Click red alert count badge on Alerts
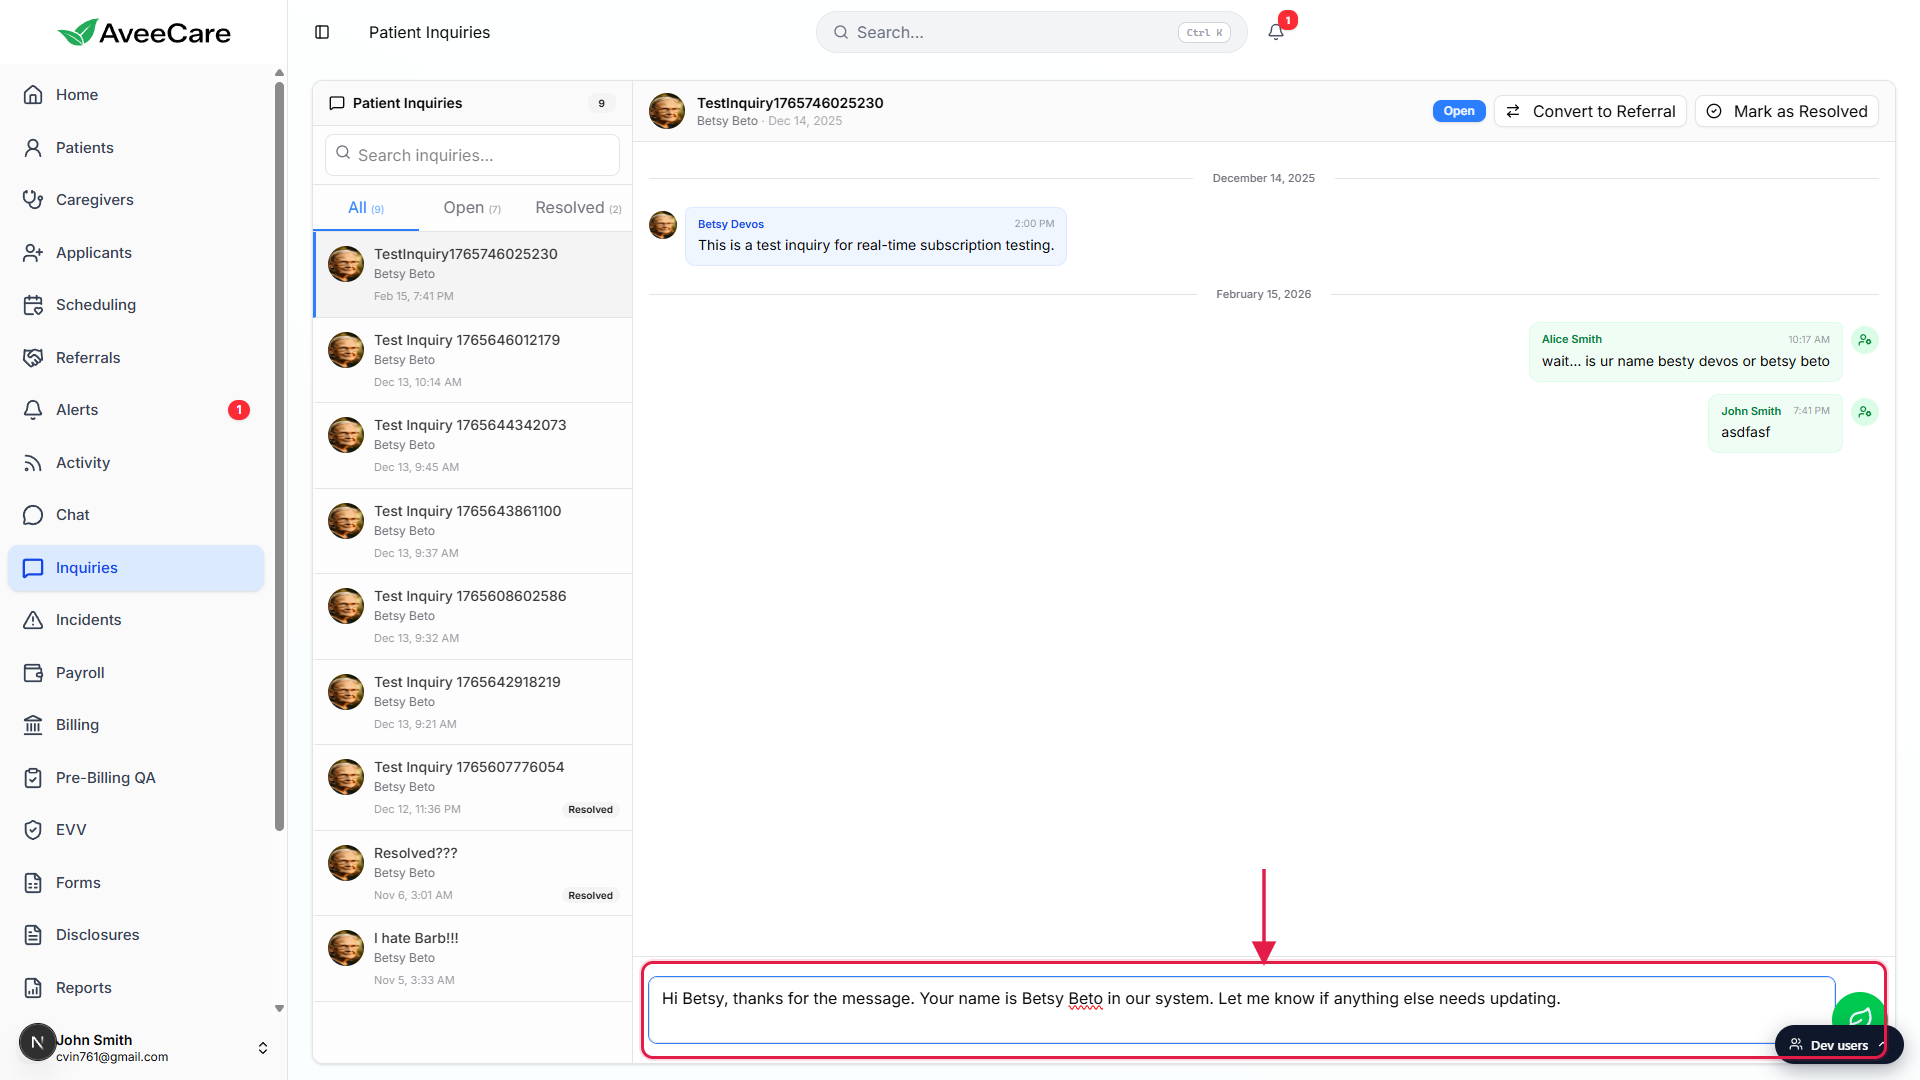 click(239, 410)
